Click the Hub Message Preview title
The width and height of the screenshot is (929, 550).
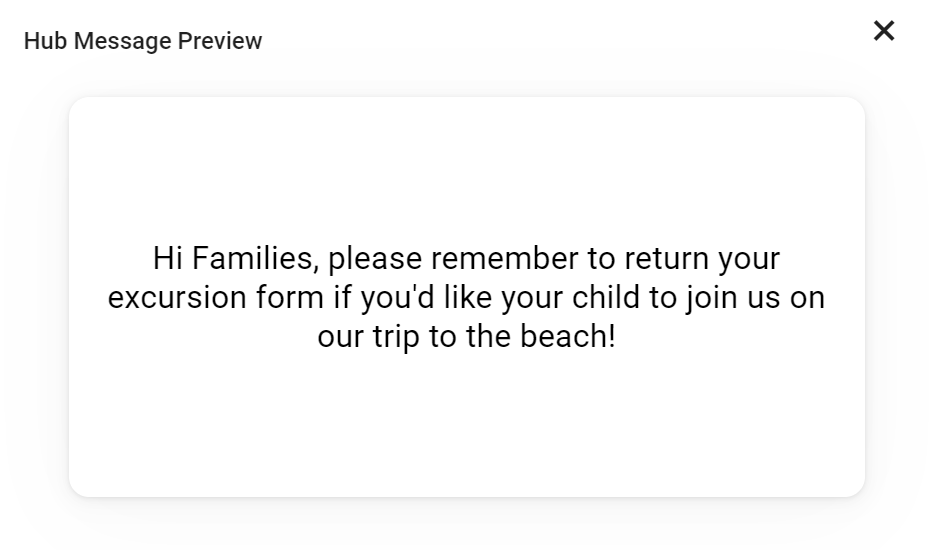(x=143, y=41)
